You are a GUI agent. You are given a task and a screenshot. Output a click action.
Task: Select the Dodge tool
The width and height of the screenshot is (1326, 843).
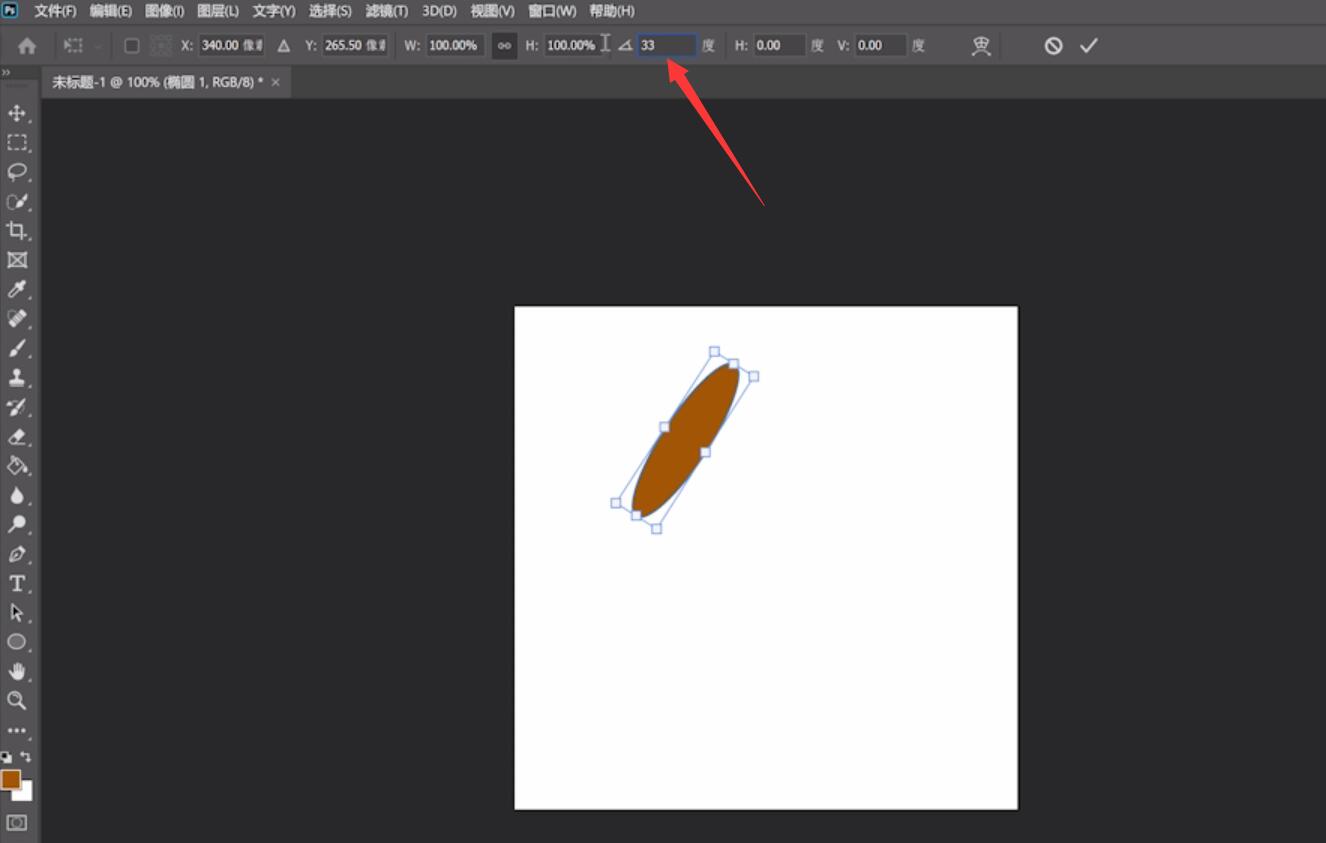(17, 525)
